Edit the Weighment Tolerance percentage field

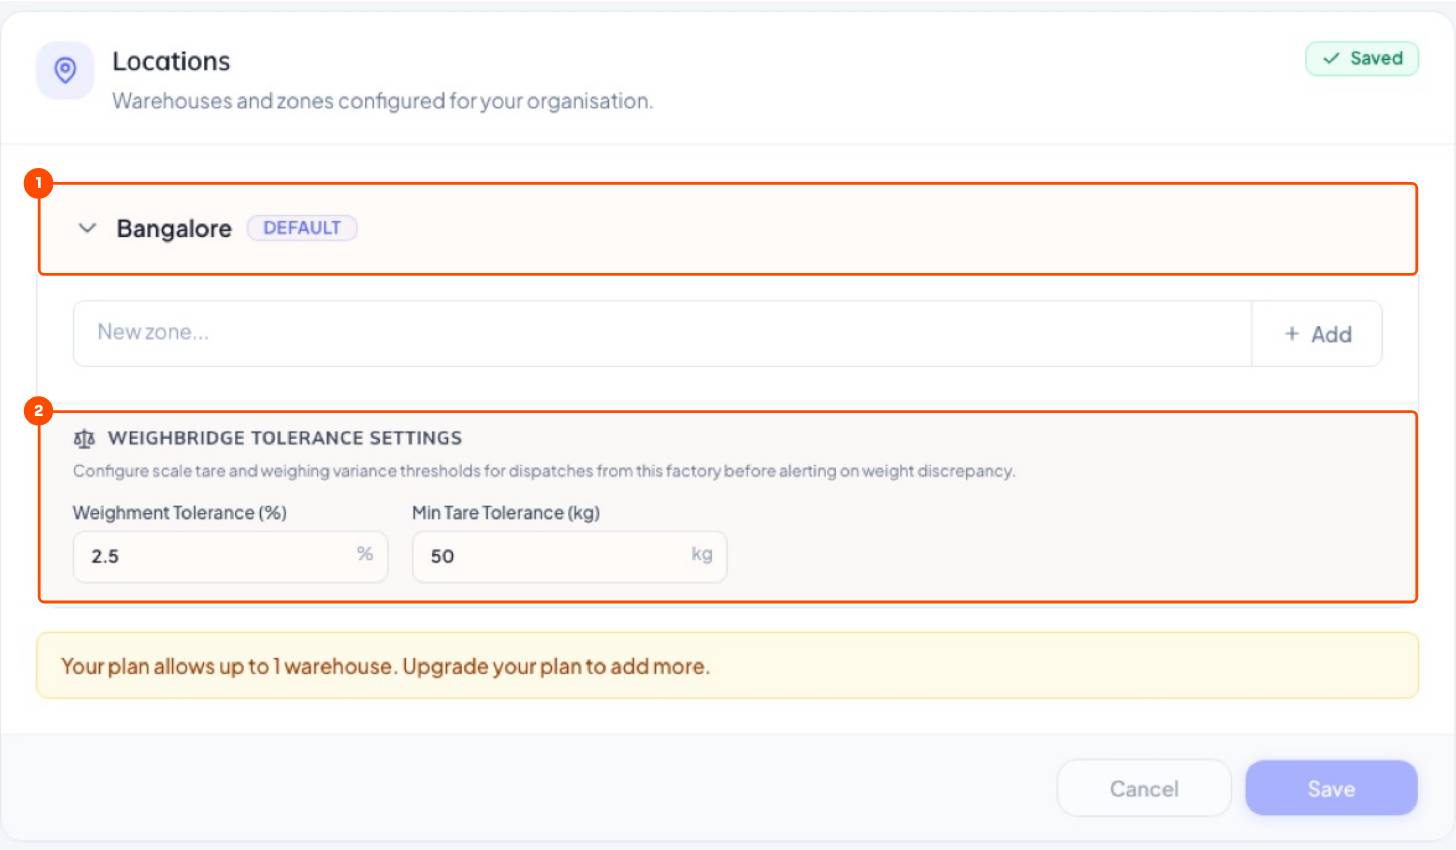point(230,556)
